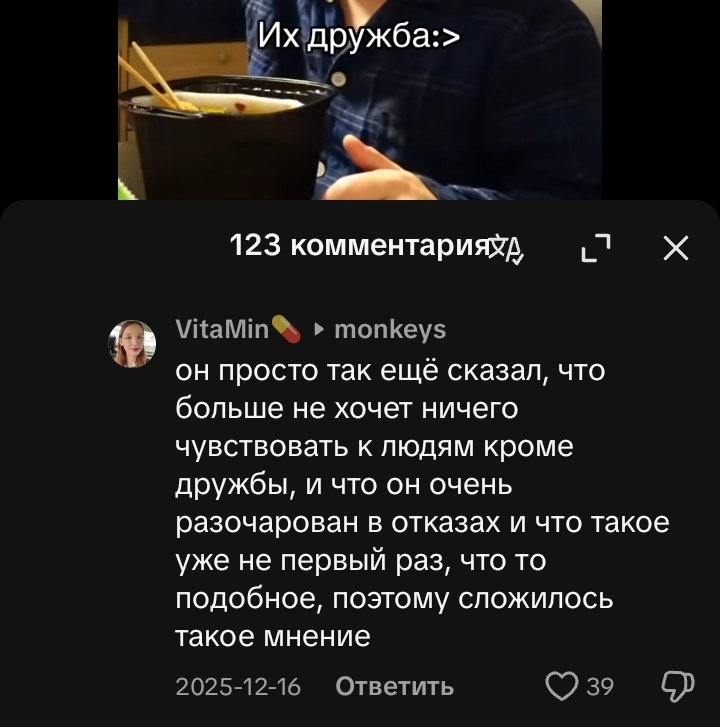Expand the comments panel to full screen
The height and width of the screenshot is (727, 720).
pos(596,248)
